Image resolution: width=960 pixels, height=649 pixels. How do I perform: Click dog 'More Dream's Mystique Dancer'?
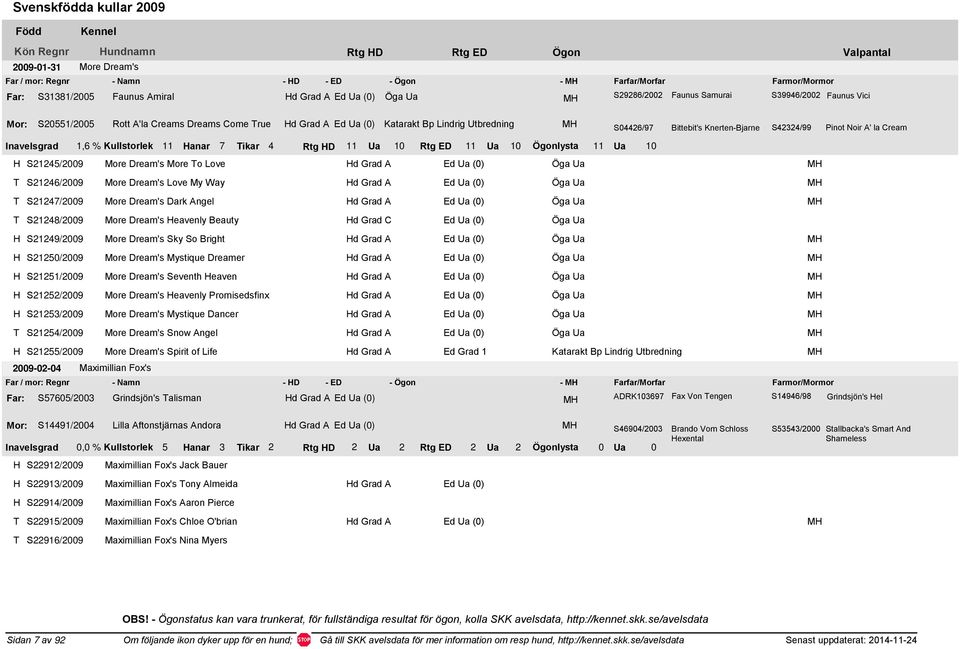171,314
